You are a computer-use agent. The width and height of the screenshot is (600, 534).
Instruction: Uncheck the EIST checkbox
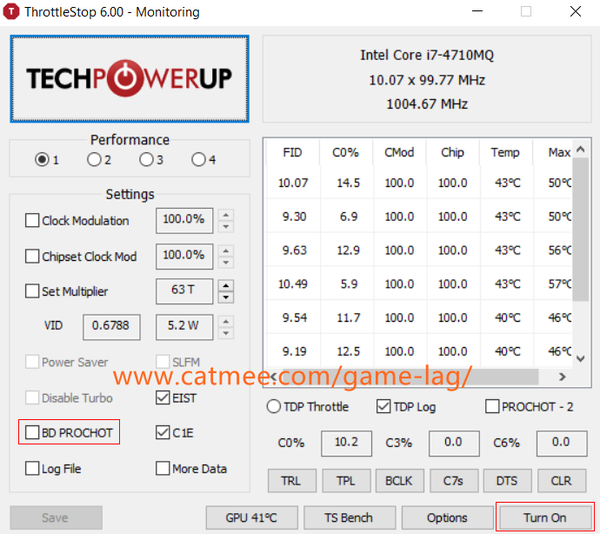tap(163, 397)
